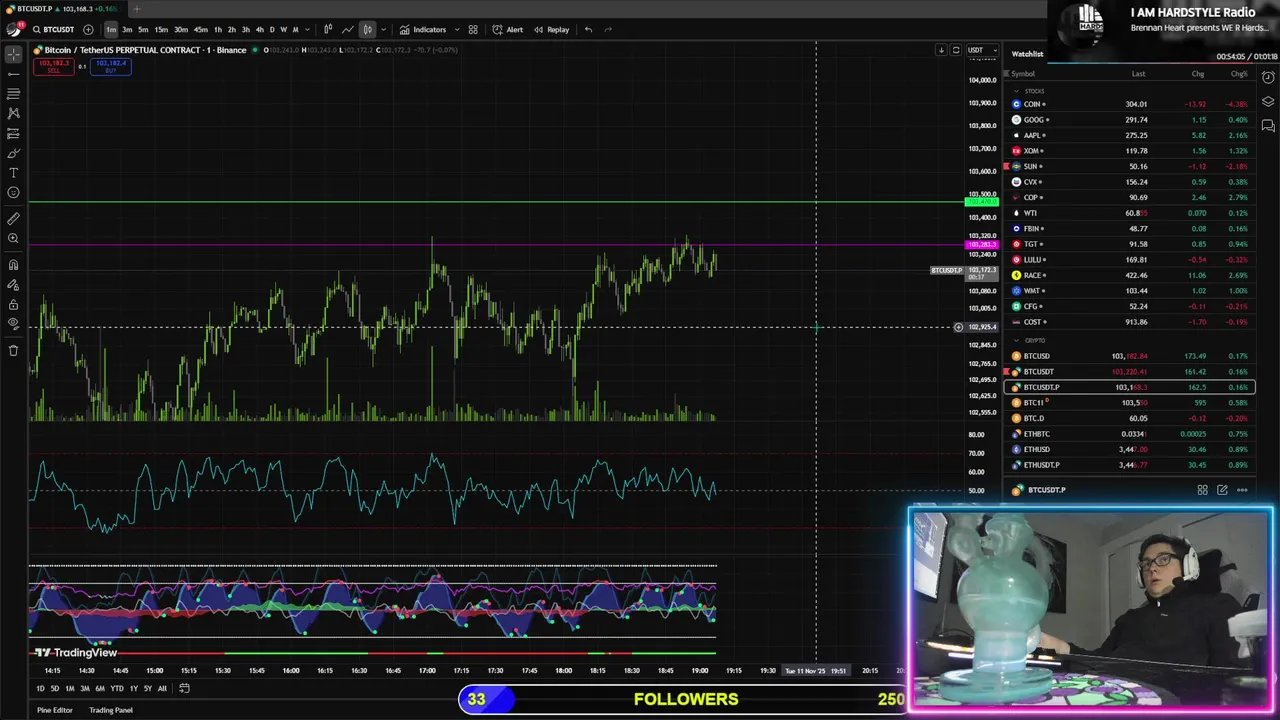Activate the zoom in tool
Viewport: 1280px width, 720px height.
tap(13, 238)
